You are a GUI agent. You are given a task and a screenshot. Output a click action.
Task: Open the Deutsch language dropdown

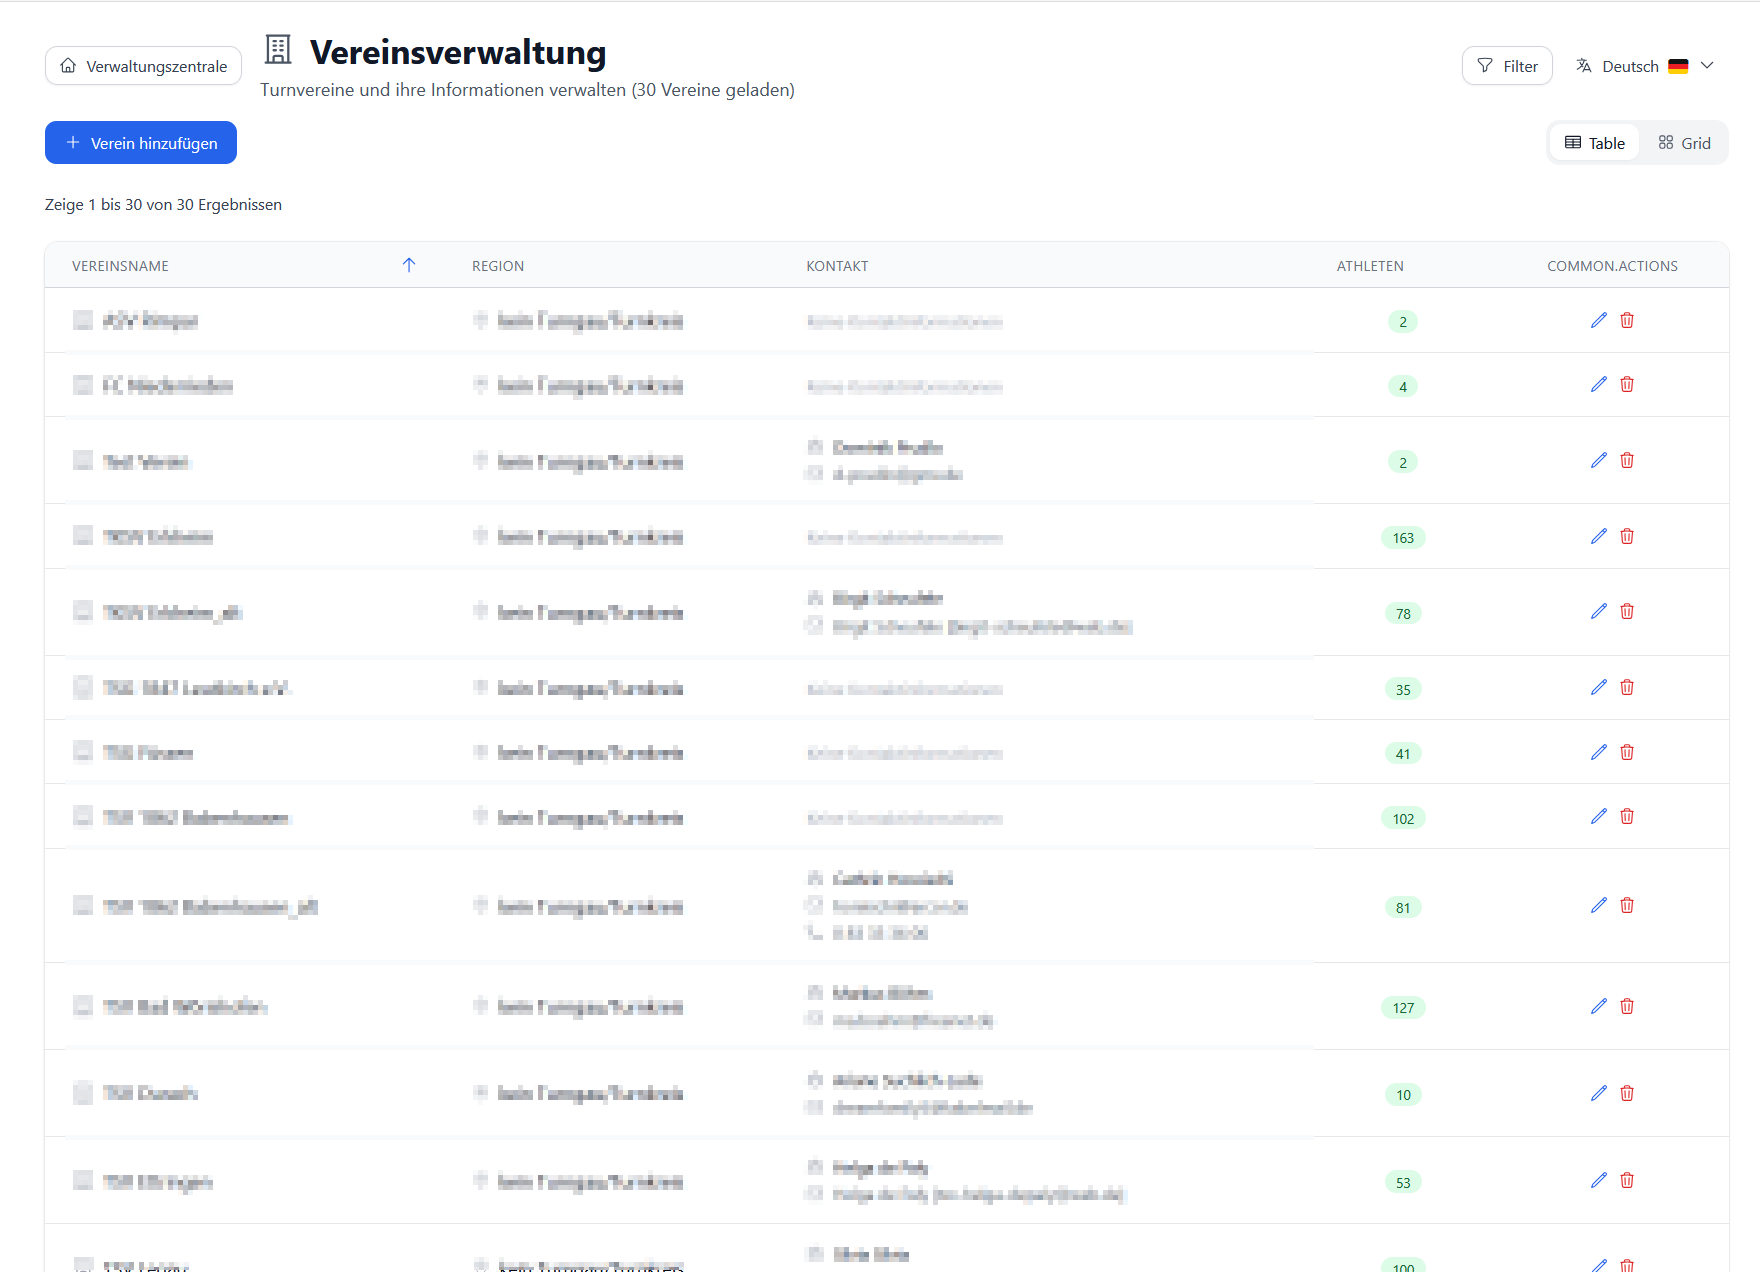click(x=1645, y=66)
